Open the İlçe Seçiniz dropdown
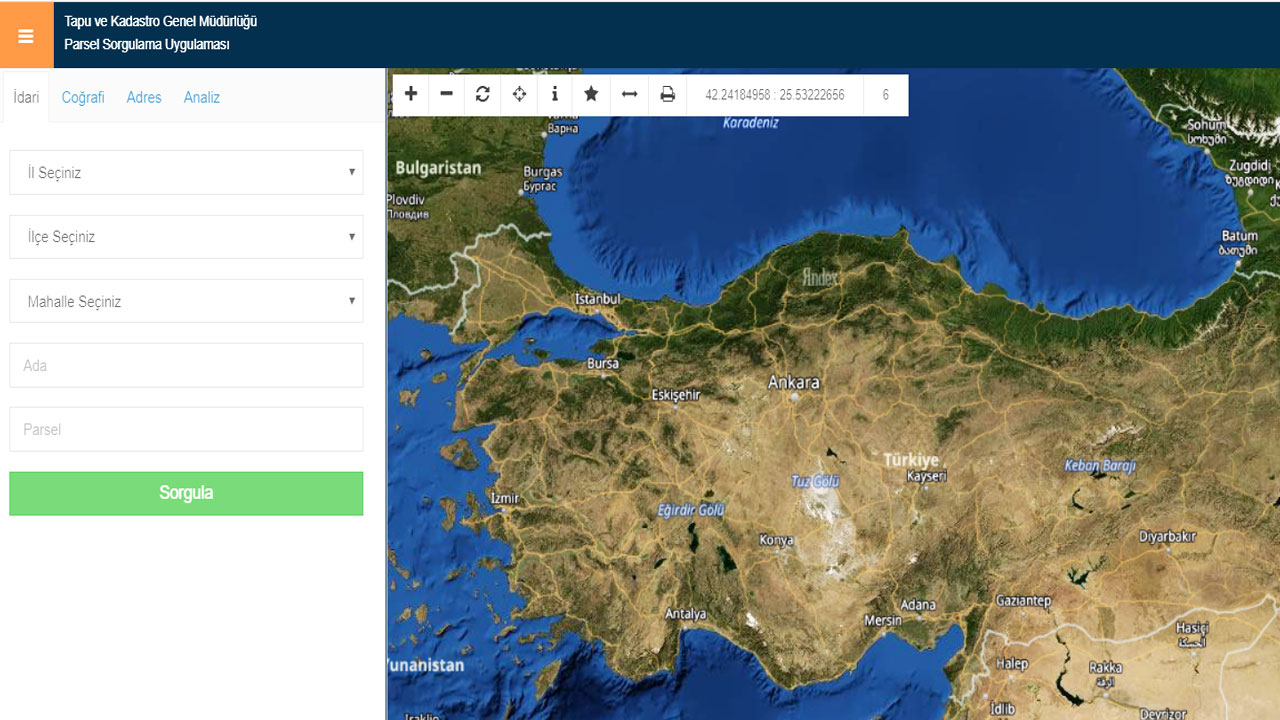This screenshot has width=1280, height=720. (186, 237)
